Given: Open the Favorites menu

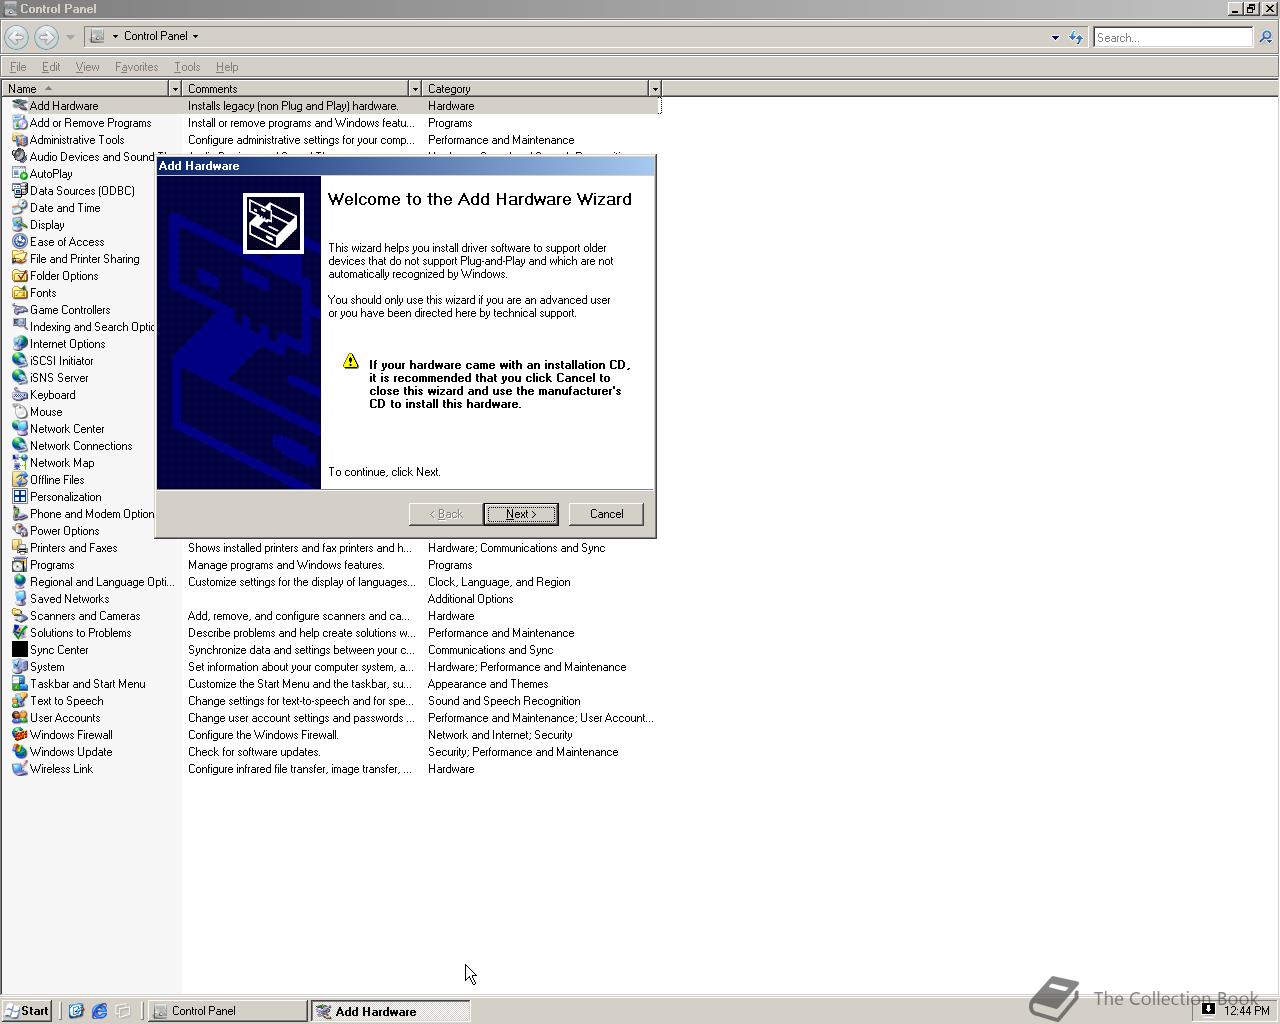Looking at the screenshot, I should point(136,67).
